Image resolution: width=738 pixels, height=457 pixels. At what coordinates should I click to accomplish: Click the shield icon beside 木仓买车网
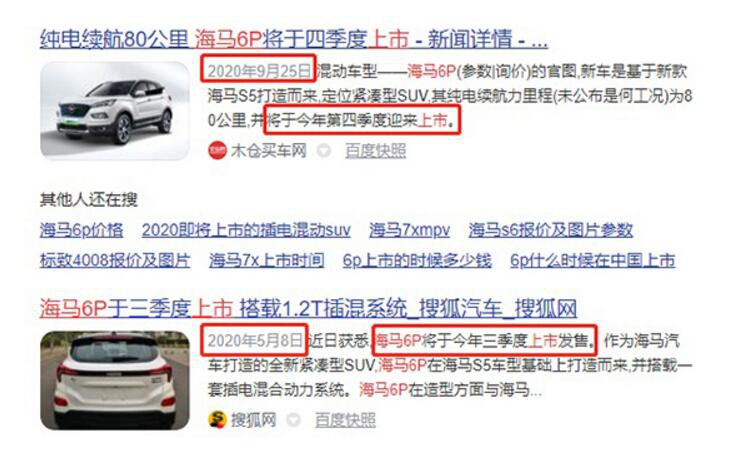324,151
